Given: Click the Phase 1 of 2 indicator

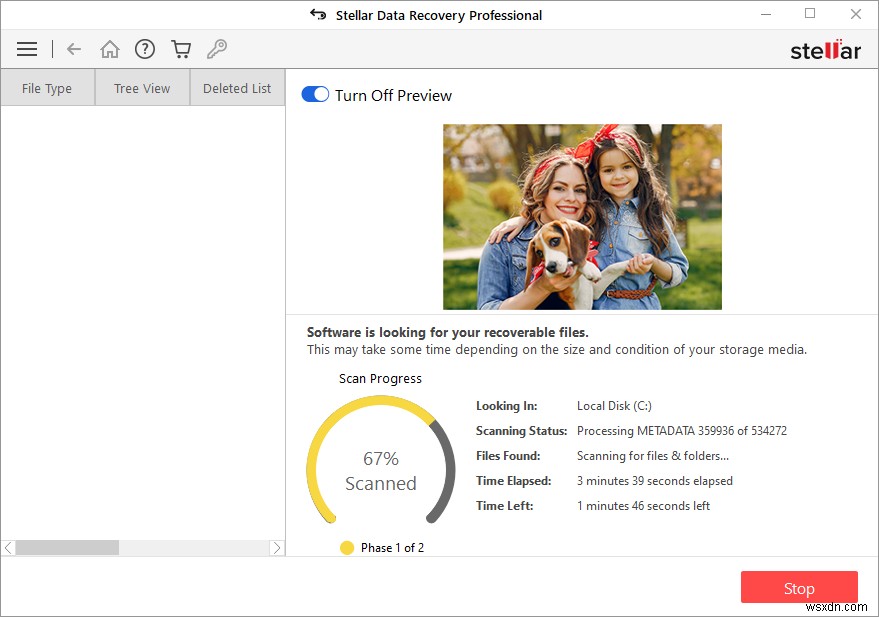Looking at the screenshot, I should 382,547.
